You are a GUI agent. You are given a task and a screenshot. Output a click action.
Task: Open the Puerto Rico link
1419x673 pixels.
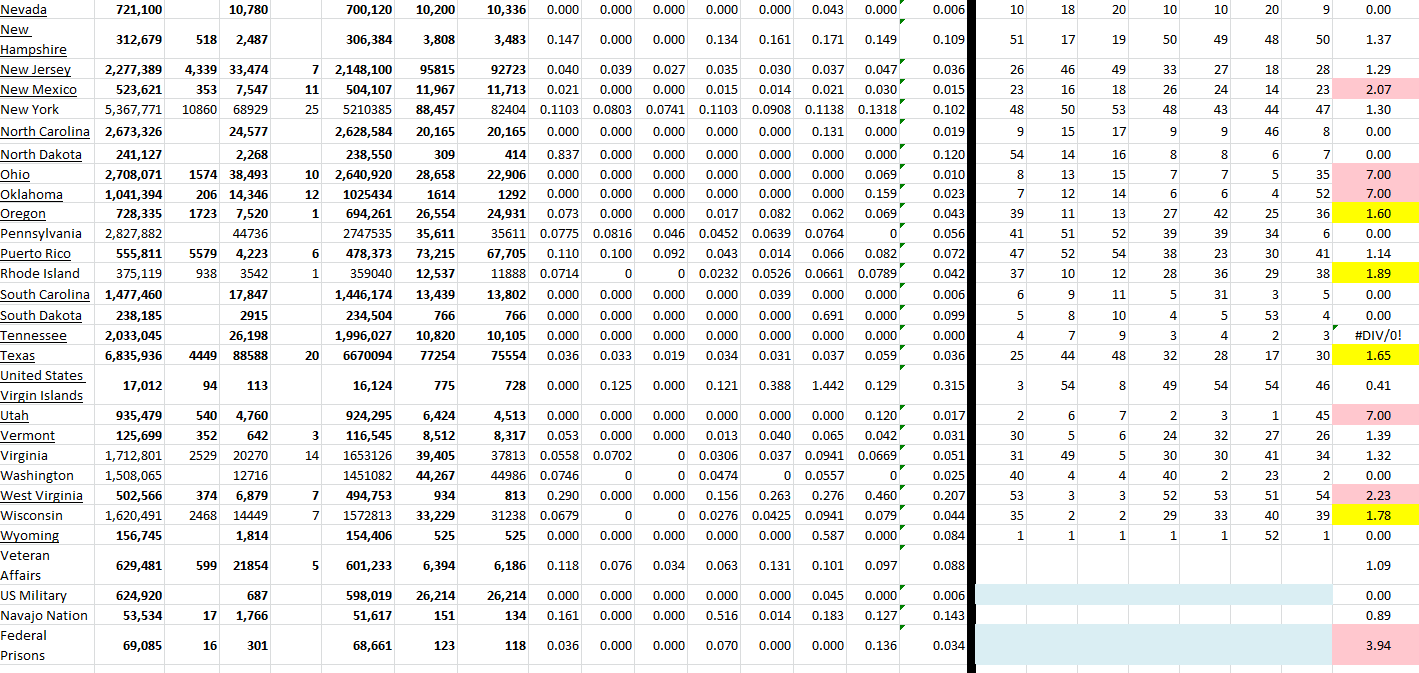34,254
